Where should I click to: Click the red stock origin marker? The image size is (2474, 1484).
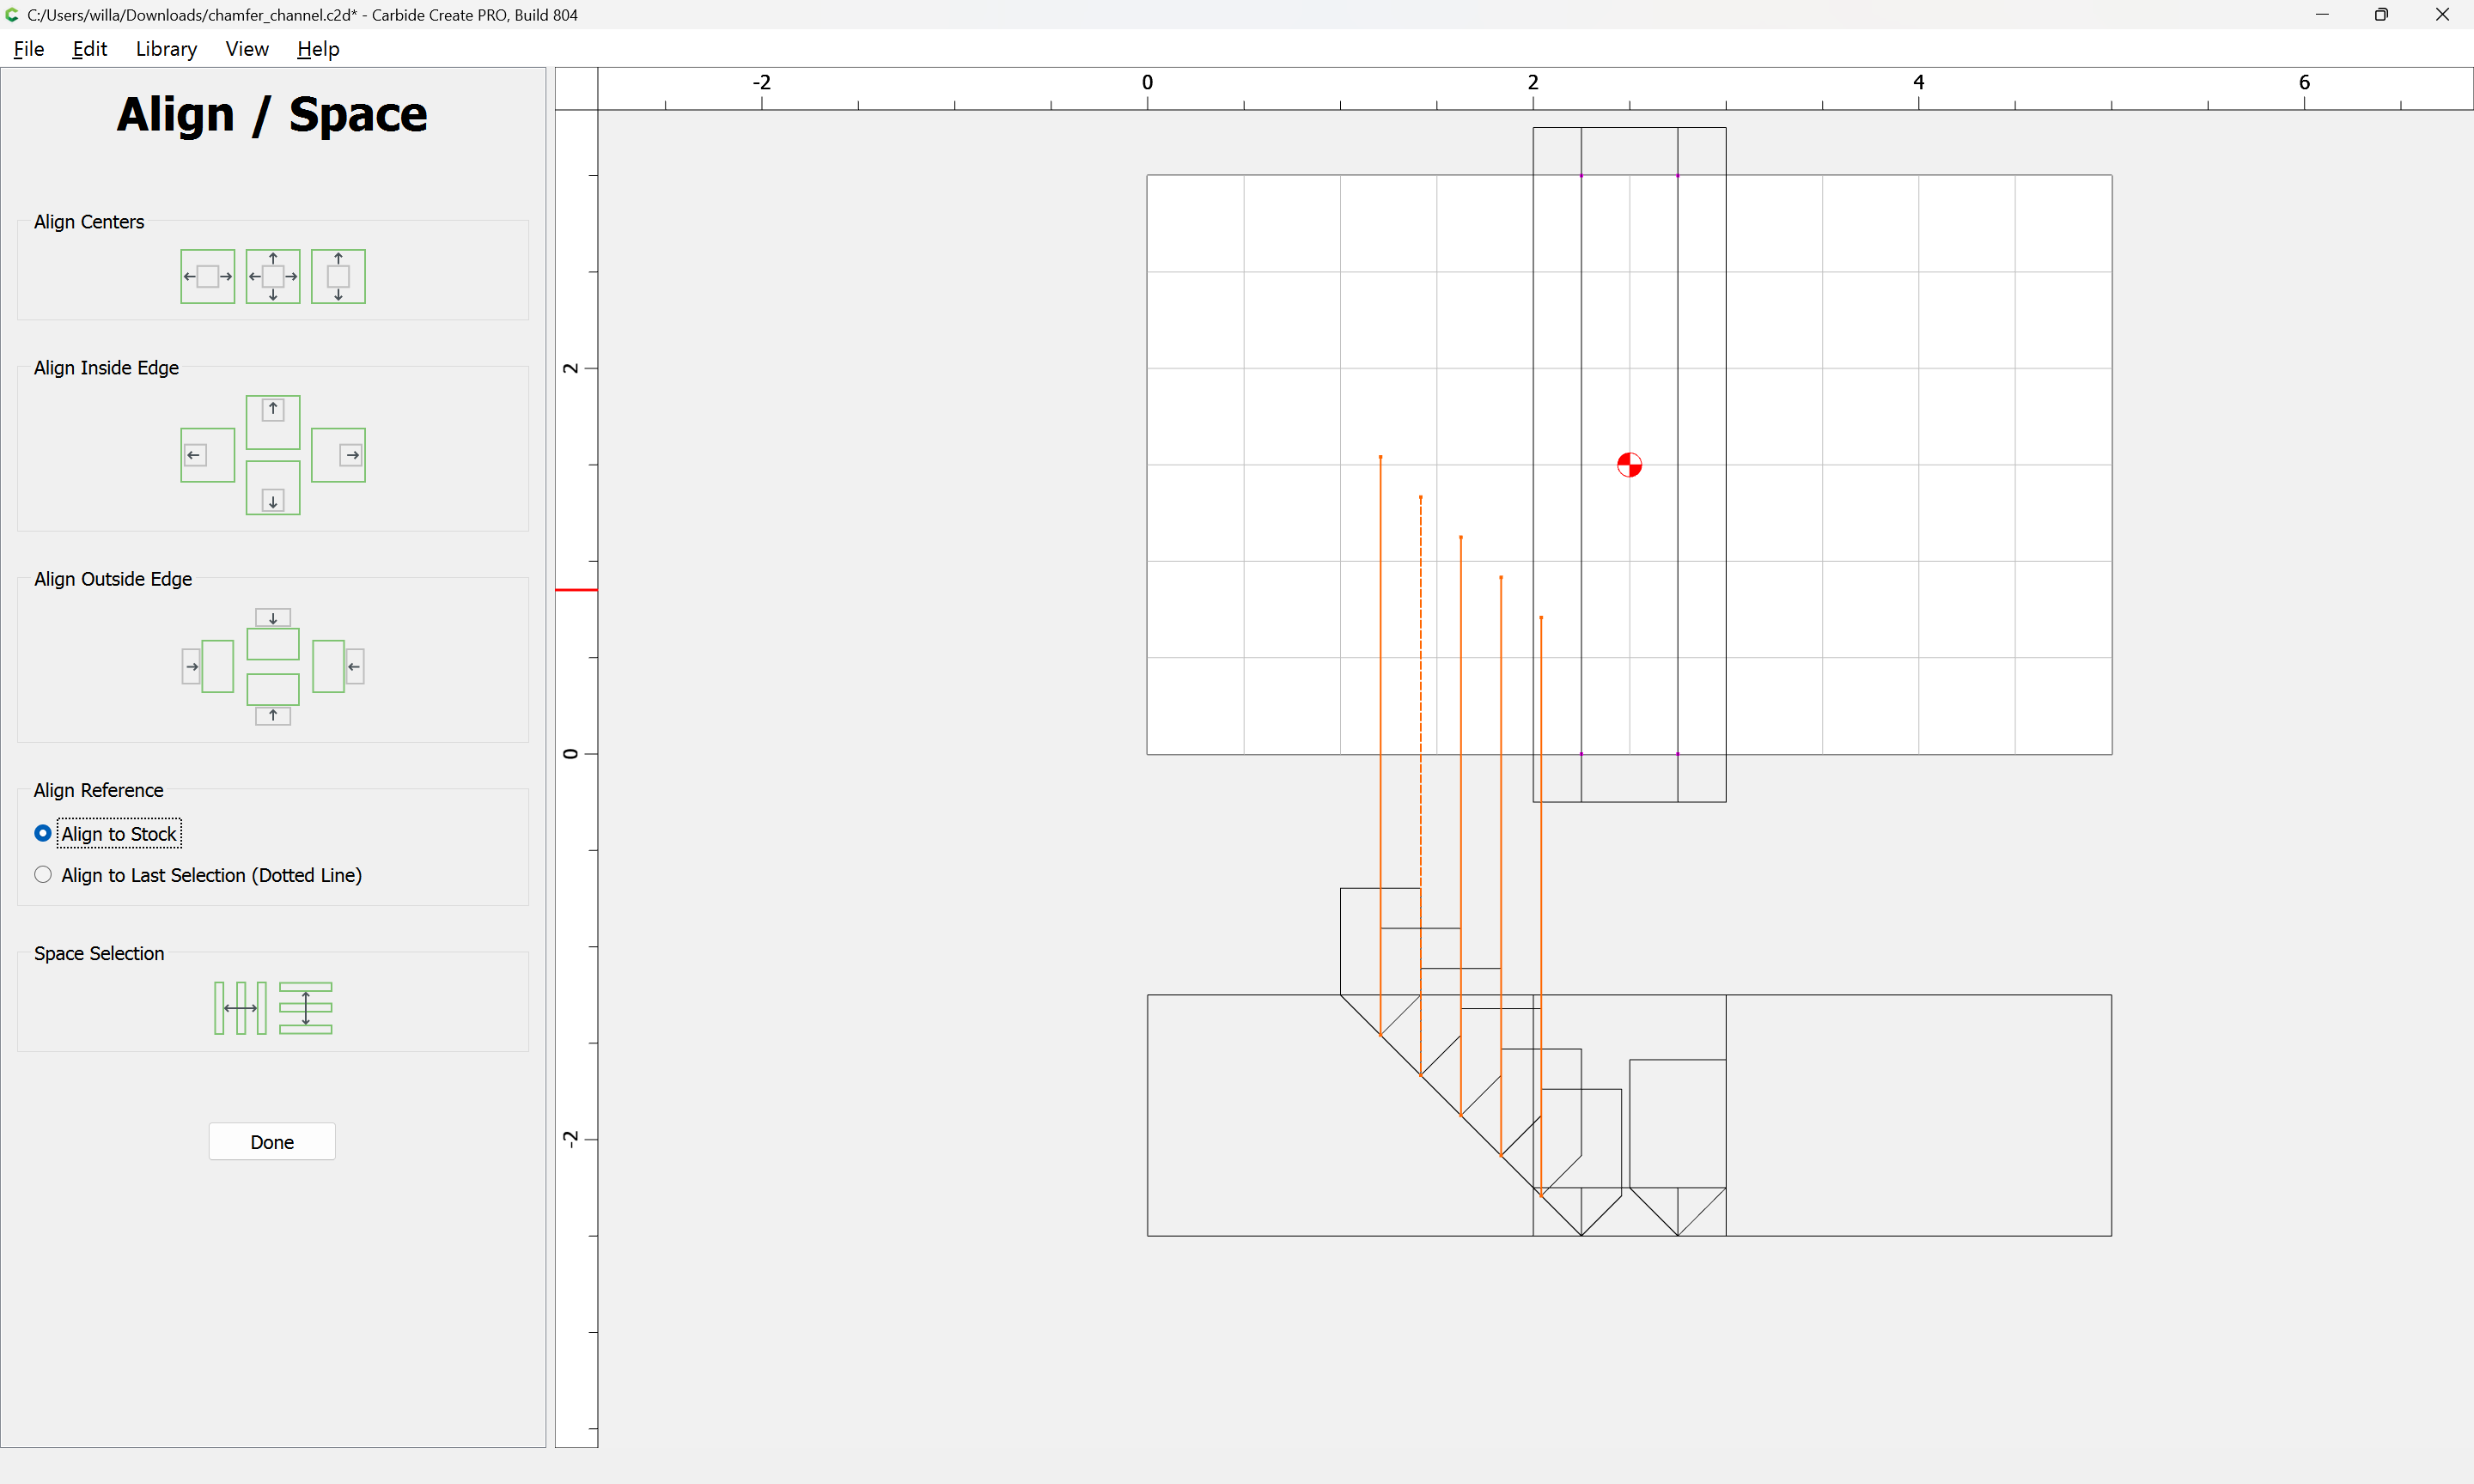[1629, 465]
